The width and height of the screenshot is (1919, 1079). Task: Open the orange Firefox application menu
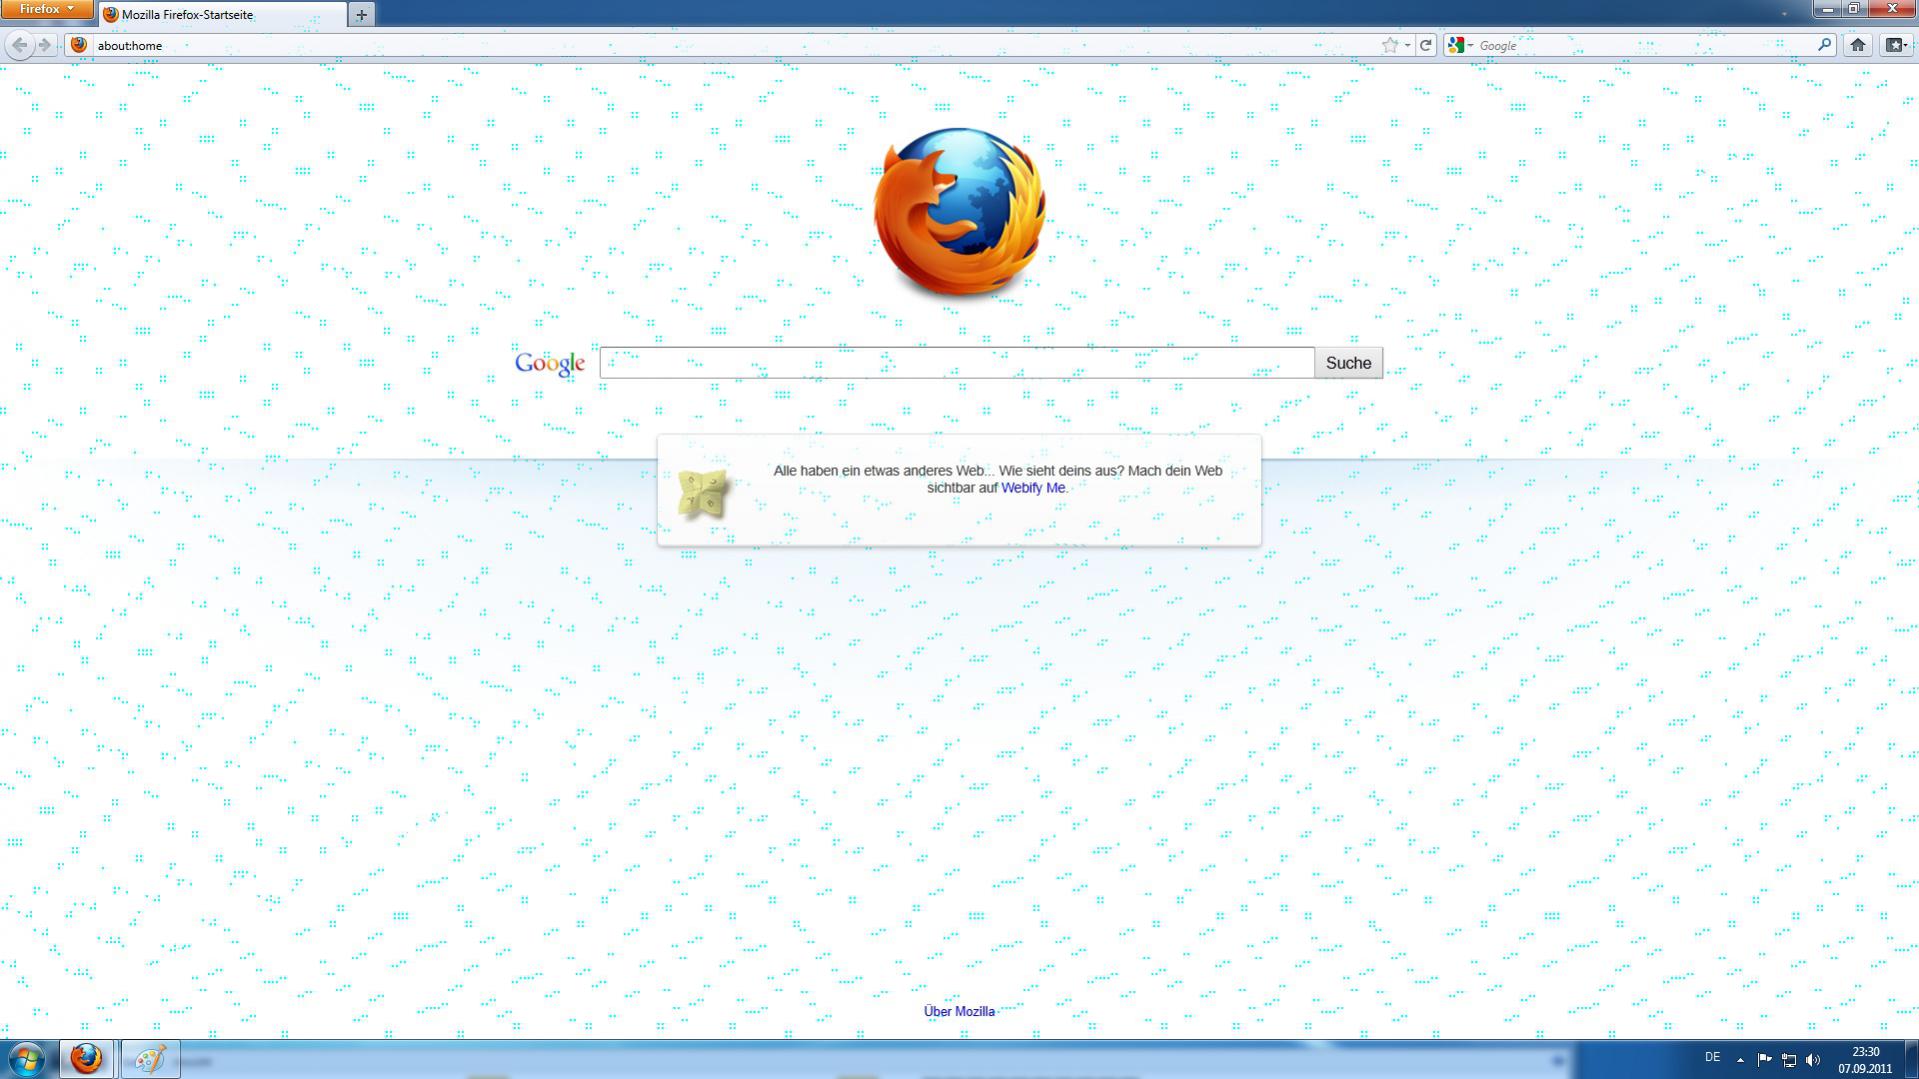point(46,9)
